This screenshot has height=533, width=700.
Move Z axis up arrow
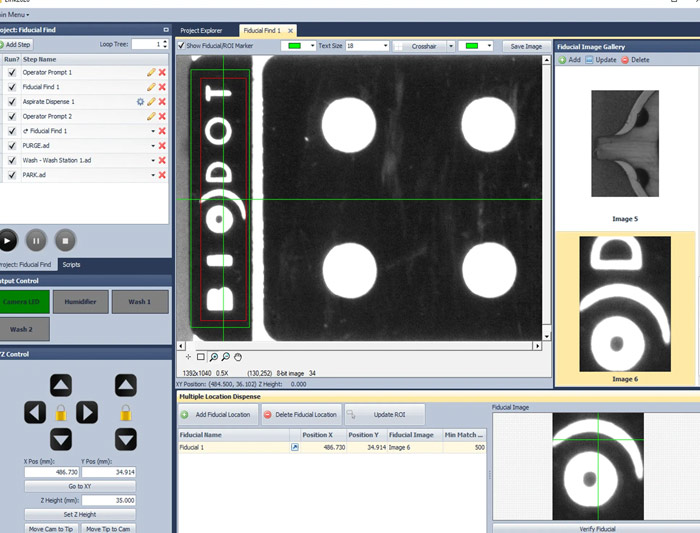click(x=126, y=385)
